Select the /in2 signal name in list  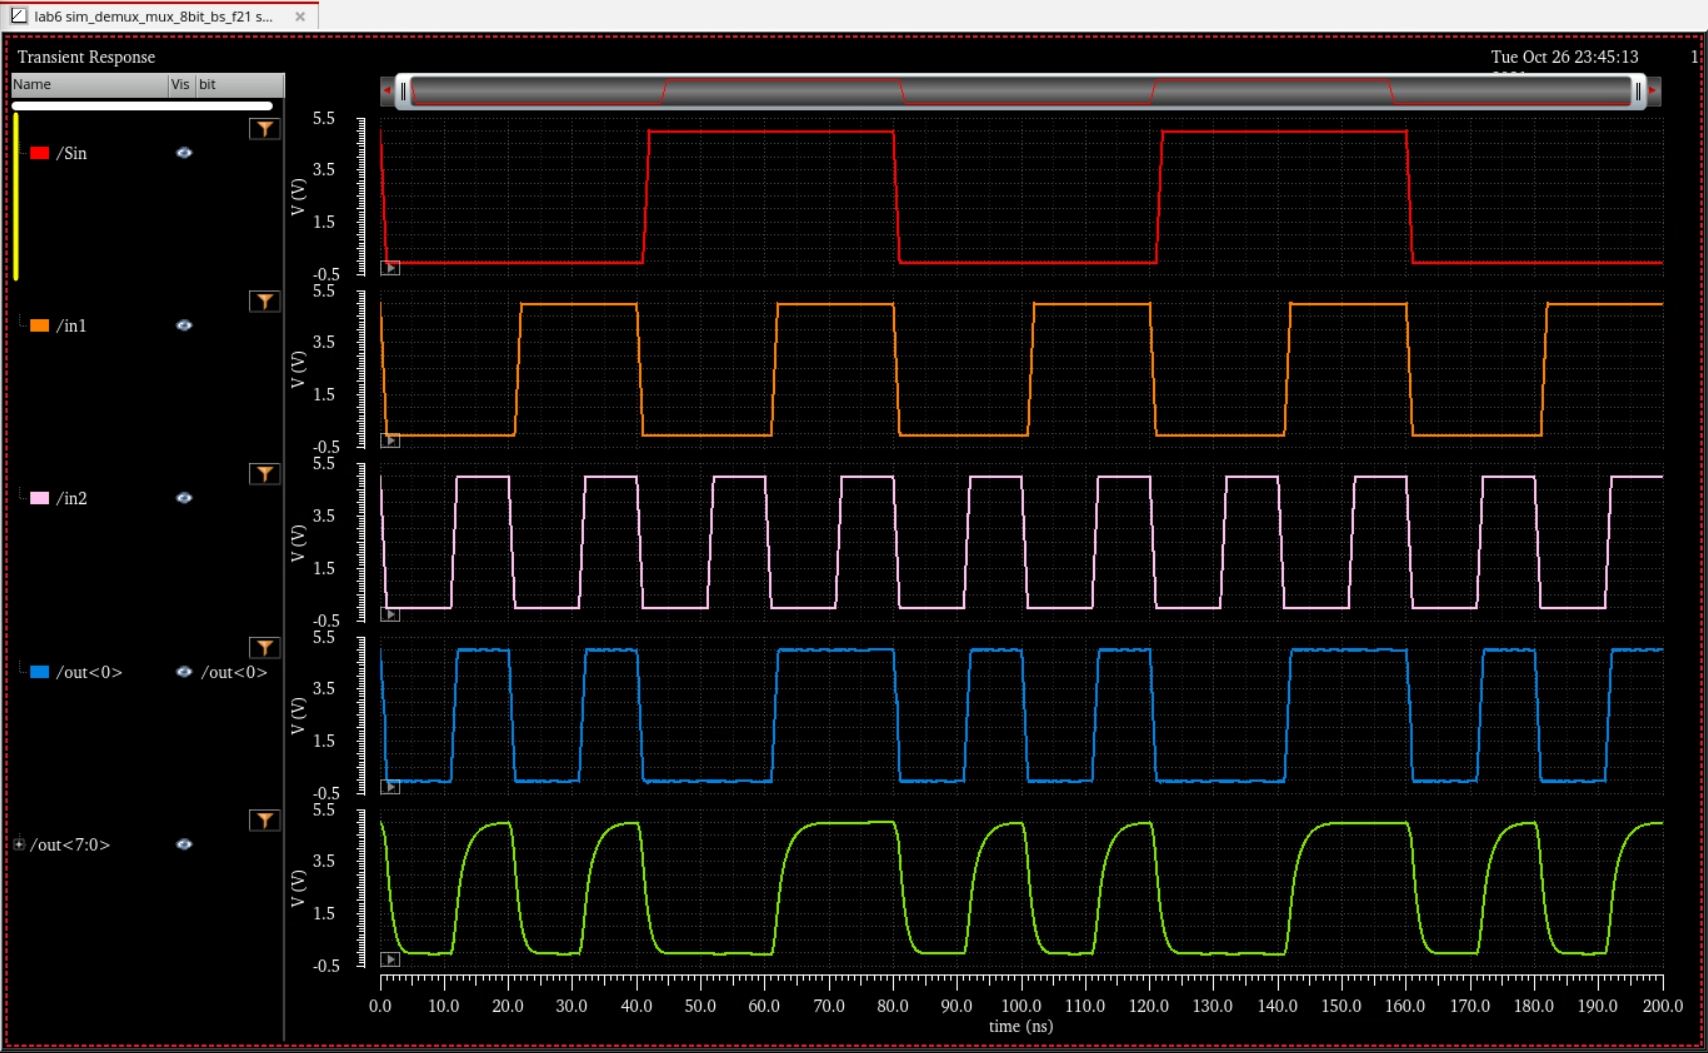point(72,499)
